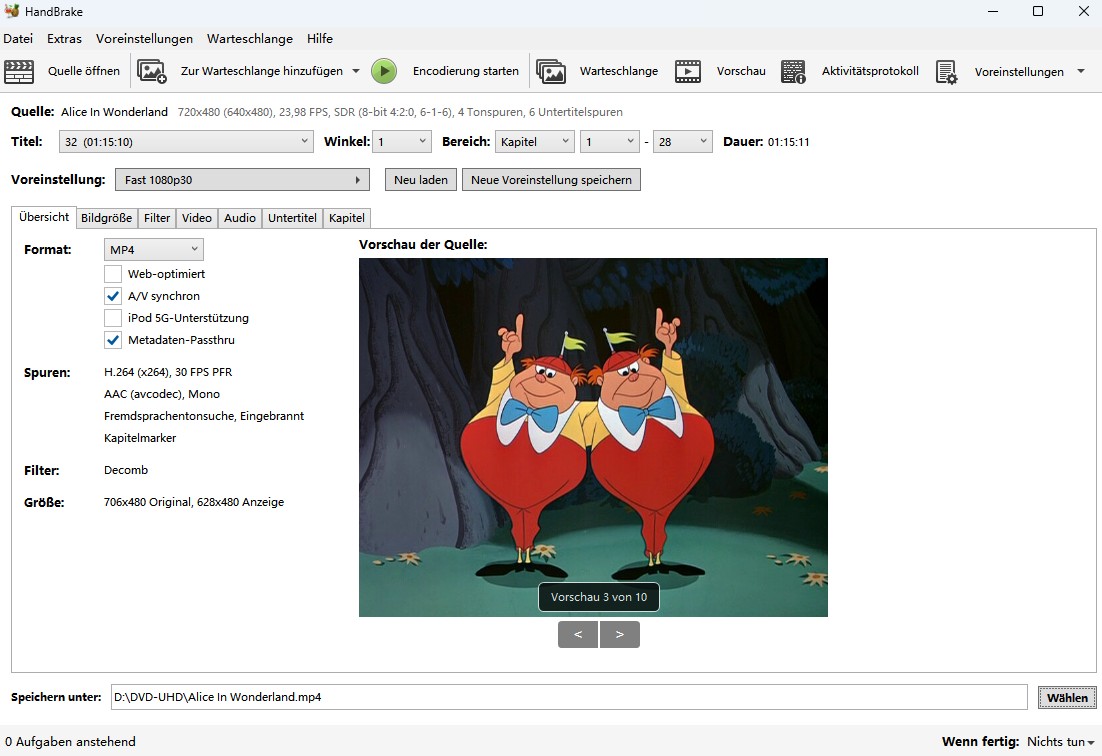Uncheck the Metadaten-Passthru checkbox

[113, 340]
